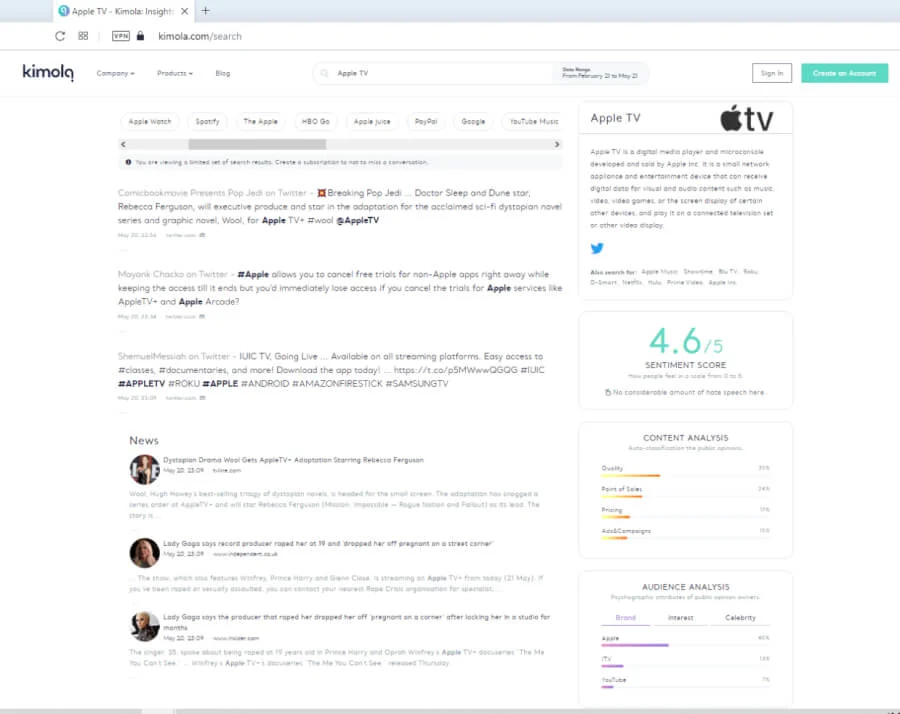Viewport: 900px width, 714px height.
Task: Click Dystopian Drama Wool article thumbnail
Action: click(x=144, y=469)
